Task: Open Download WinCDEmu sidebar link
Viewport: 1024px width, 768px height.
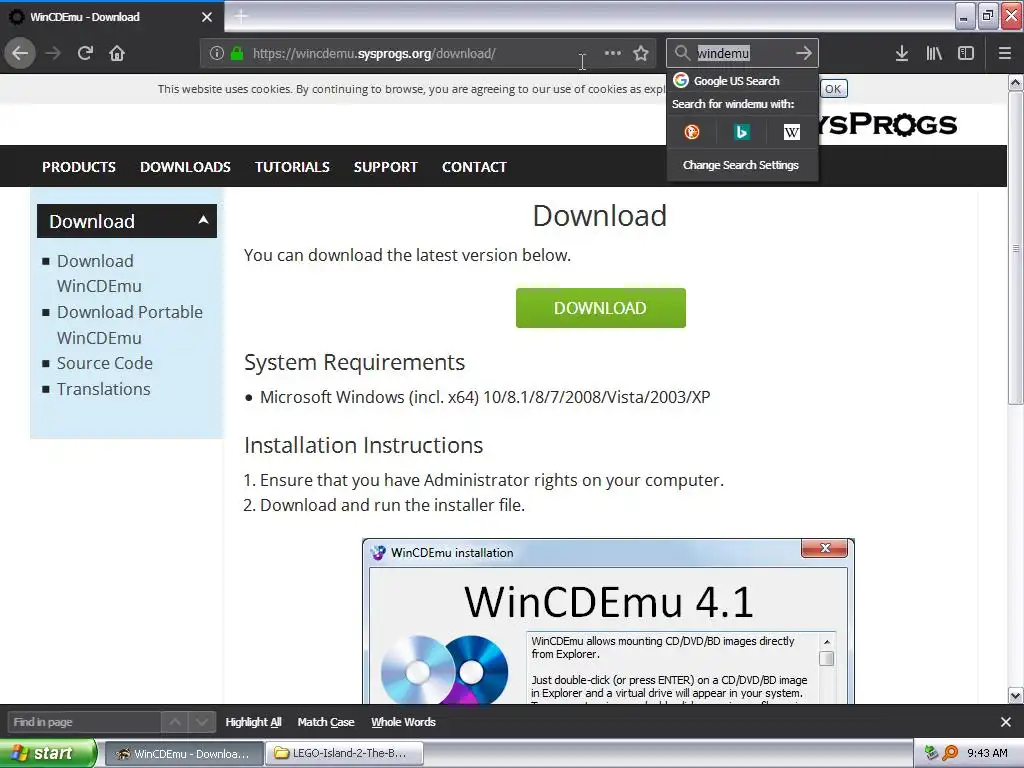Action: [99, 273]
